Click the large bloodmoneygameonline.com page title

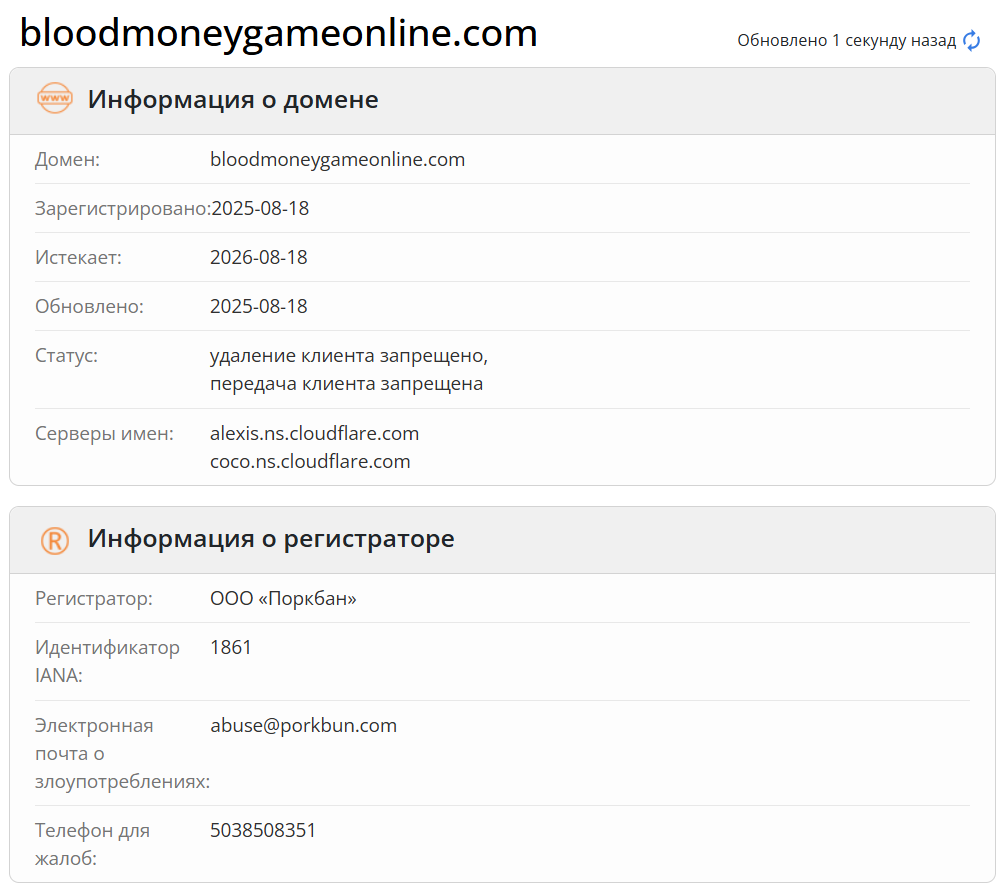[279, 34]
